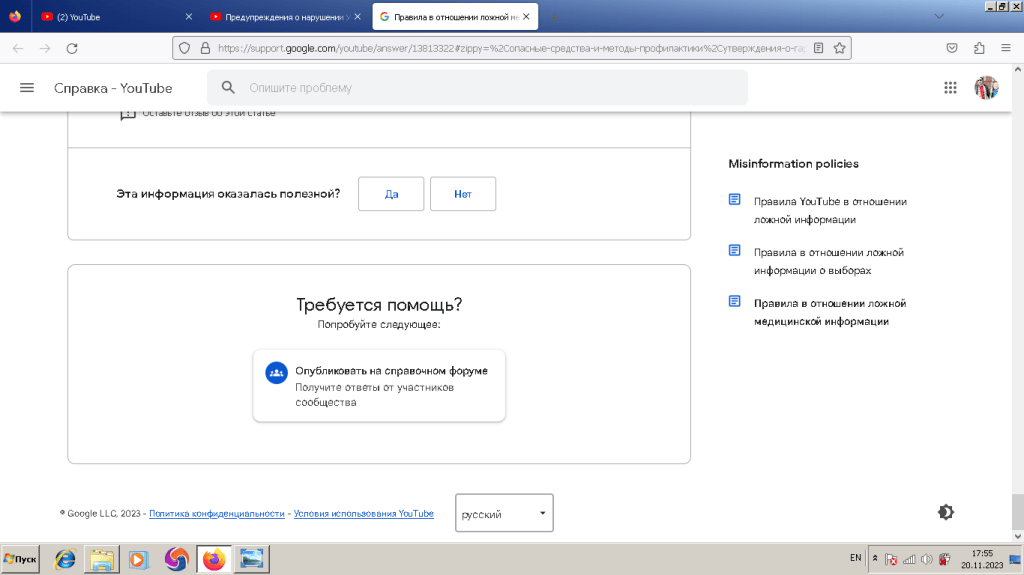Viewport: 1024px width, 575px height.
Task: Toggle reader view in the address bar
Action: 818,47
